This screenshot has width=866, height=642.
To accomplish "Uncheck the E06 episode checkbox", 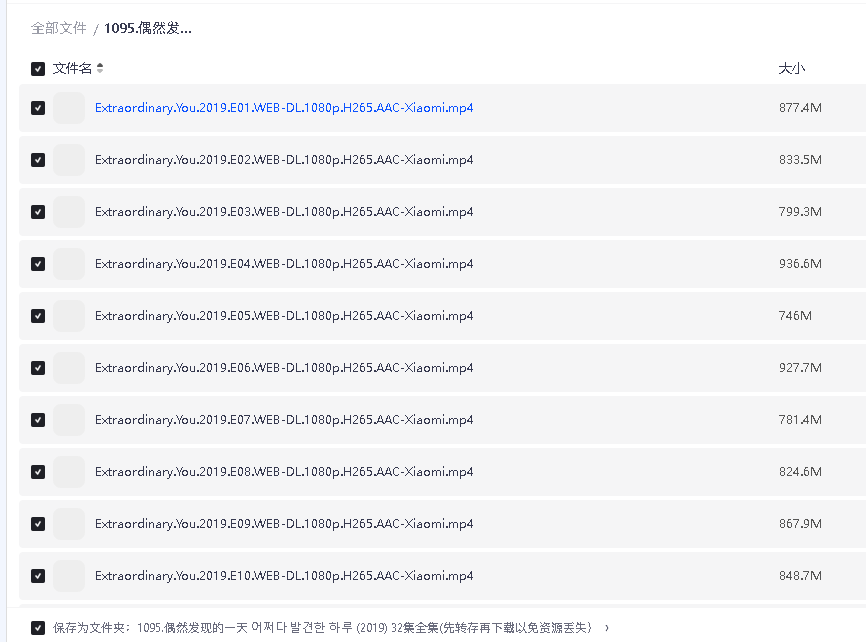I will pyautogui.click(x=38, y=368).
